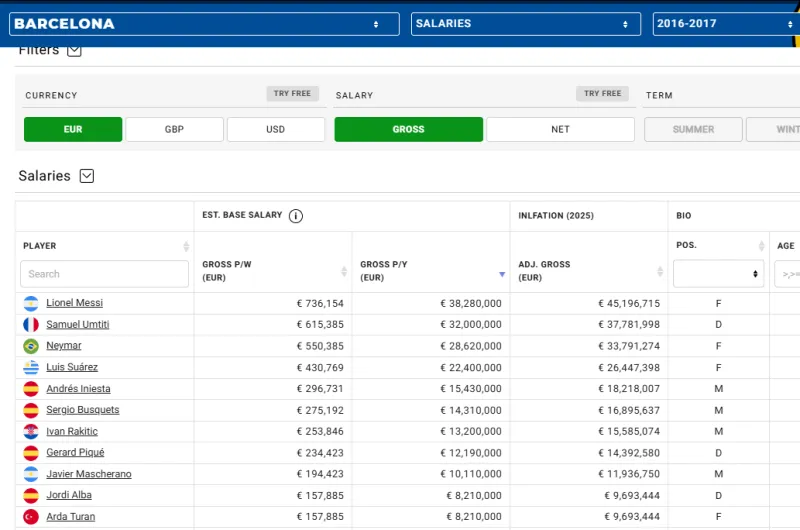Click Spain flag next to Gerard Piqué
This screenshot has height=530, width=800.
(x=31, y=452)
